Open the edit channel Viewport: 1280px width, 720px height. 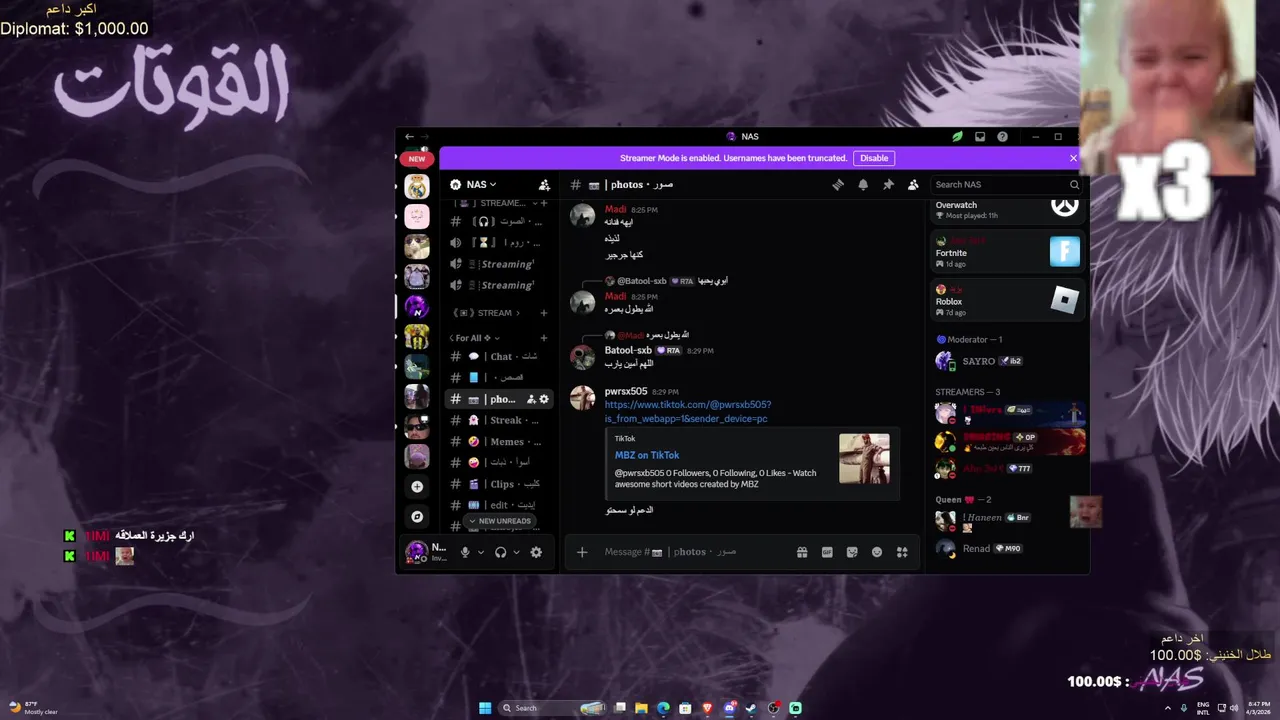coord(498,505)
